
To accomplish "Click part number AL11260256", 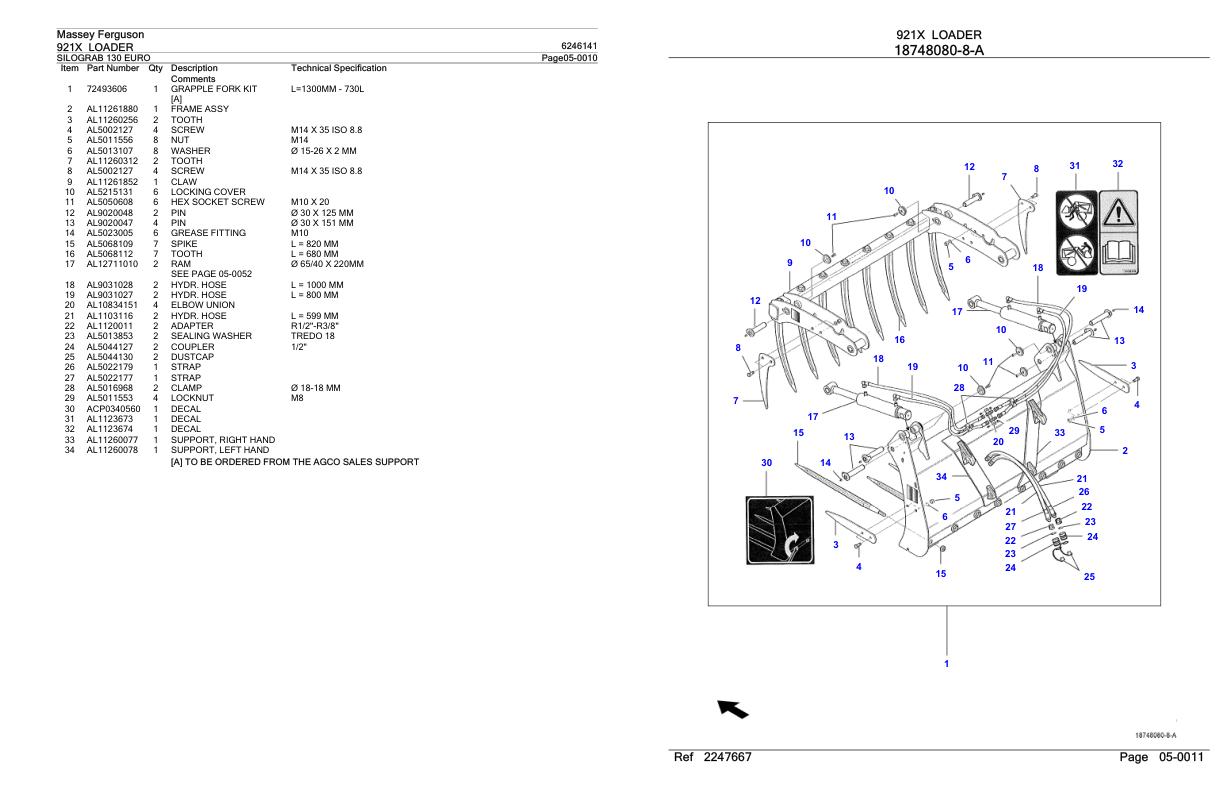I will coord(112,119).
